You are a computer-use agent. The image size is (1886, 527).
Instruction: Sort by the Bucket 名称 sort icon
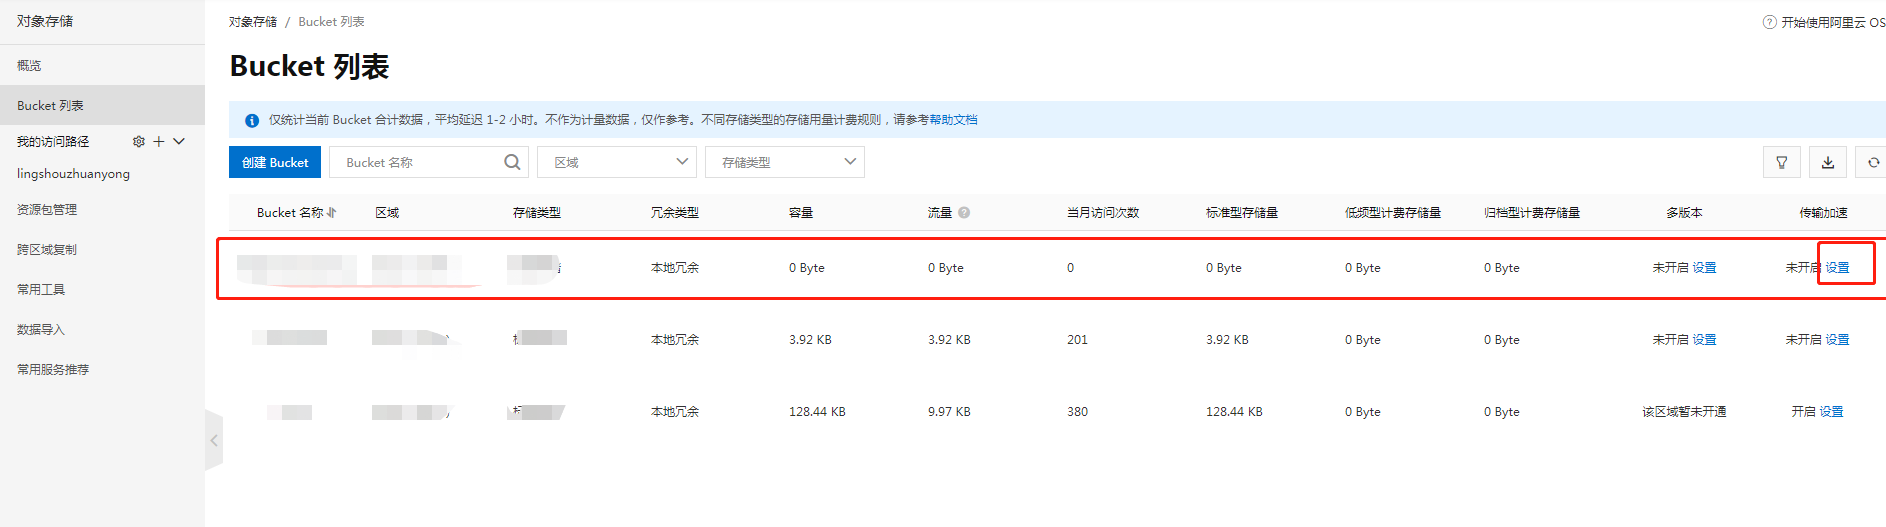[x=332, y=213]
